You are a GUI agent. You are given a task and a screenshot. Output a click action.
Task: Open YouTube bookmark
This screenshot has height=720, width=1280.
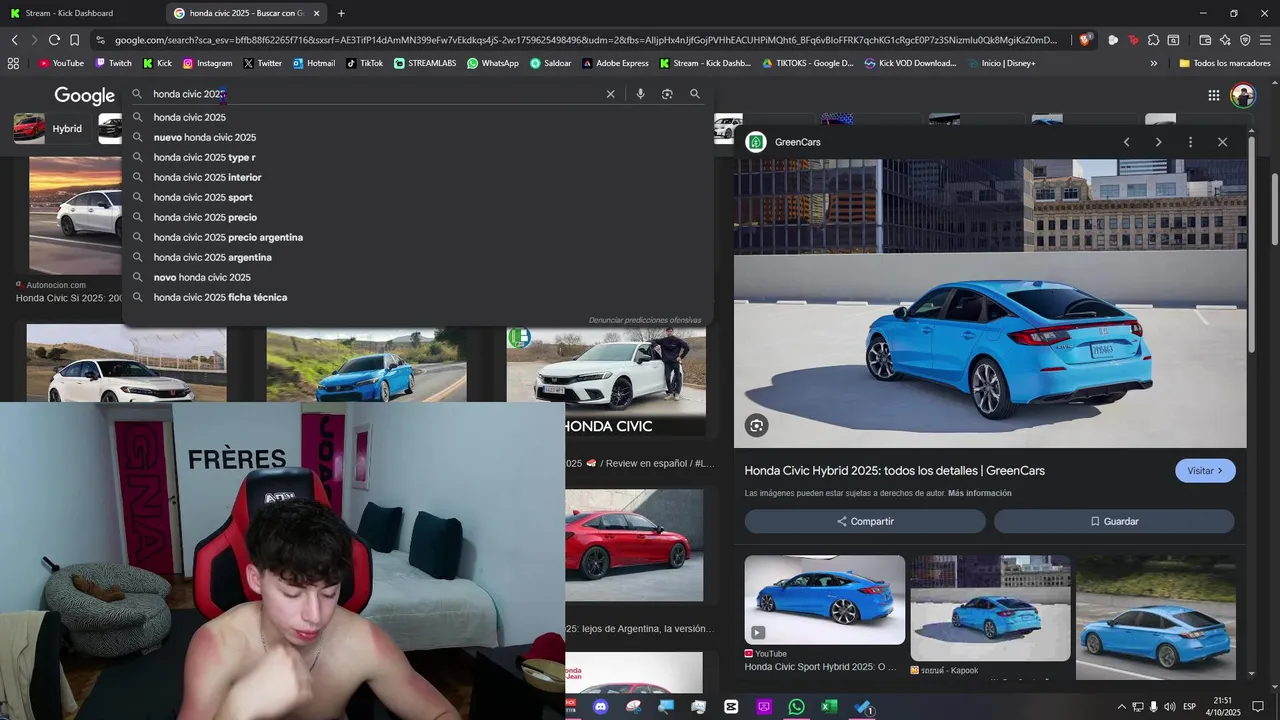tap(61, 63)
